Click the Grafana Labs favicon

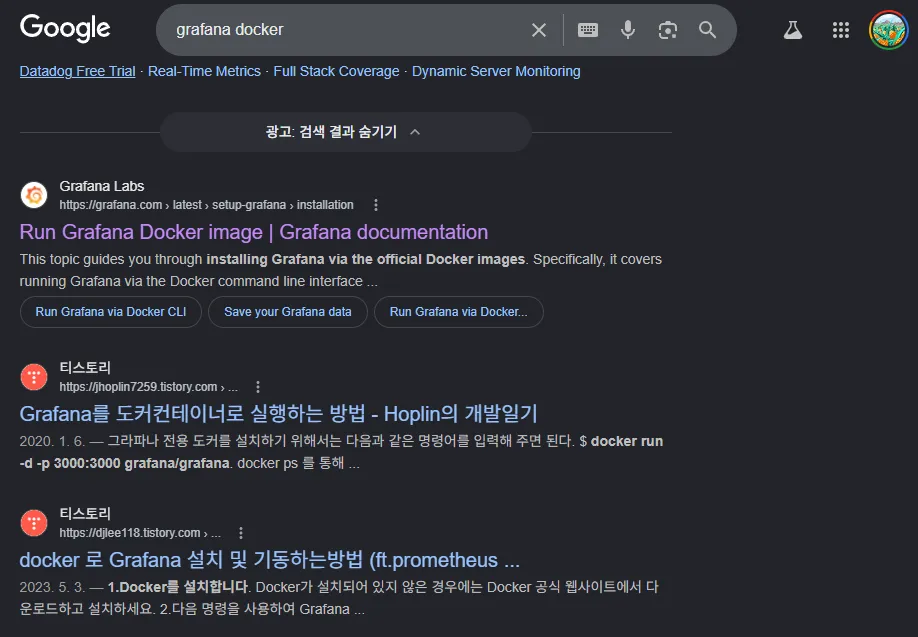34,195
